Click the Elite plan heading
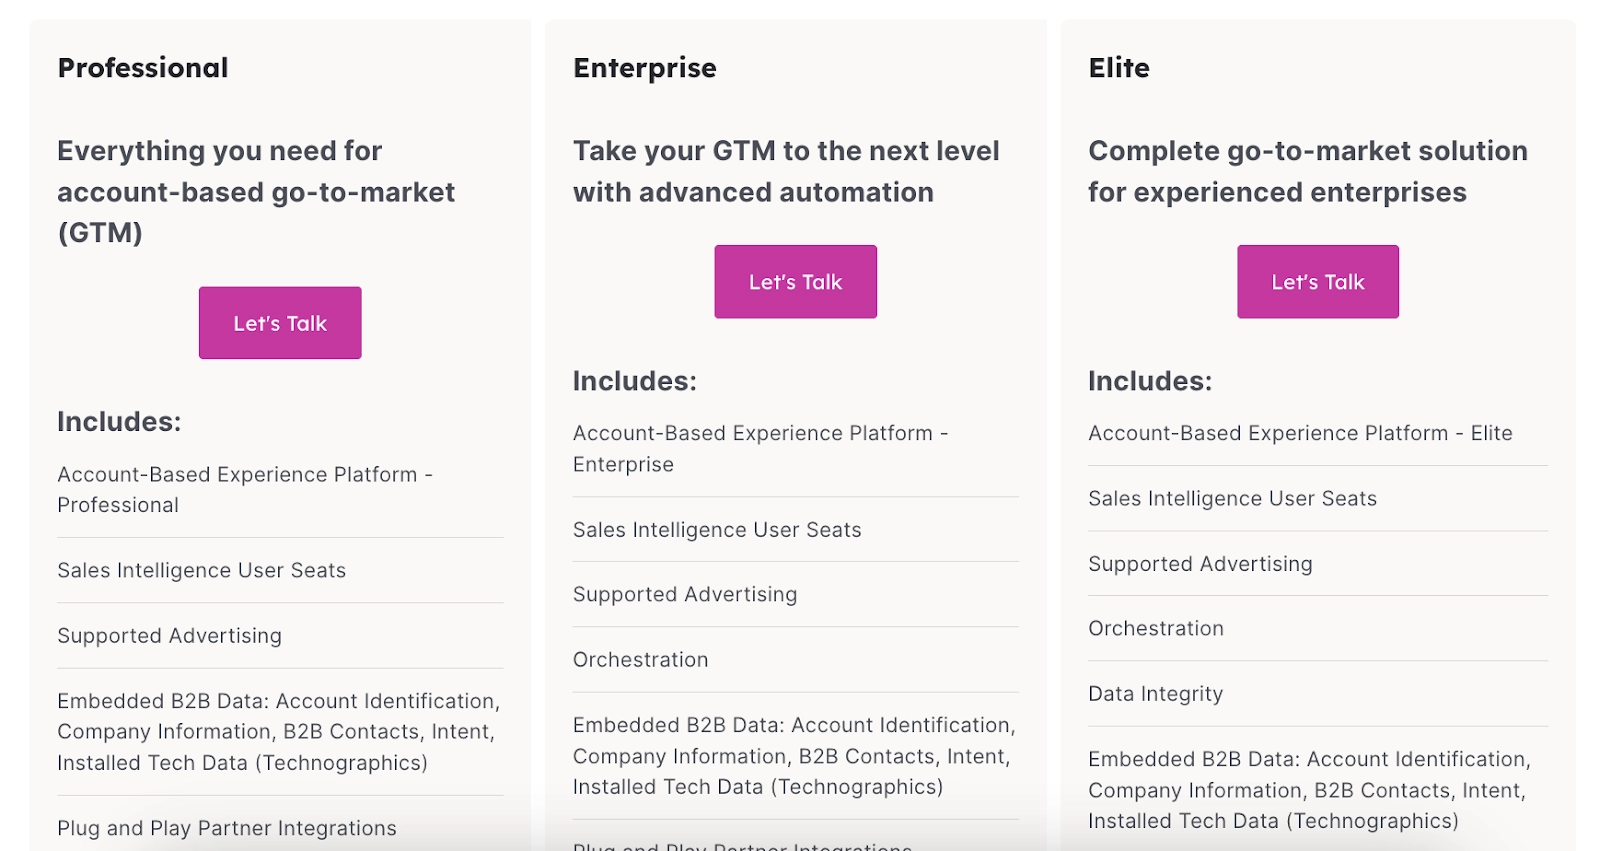Screen dimensions: 1600x851 (x=1118, y=68)
